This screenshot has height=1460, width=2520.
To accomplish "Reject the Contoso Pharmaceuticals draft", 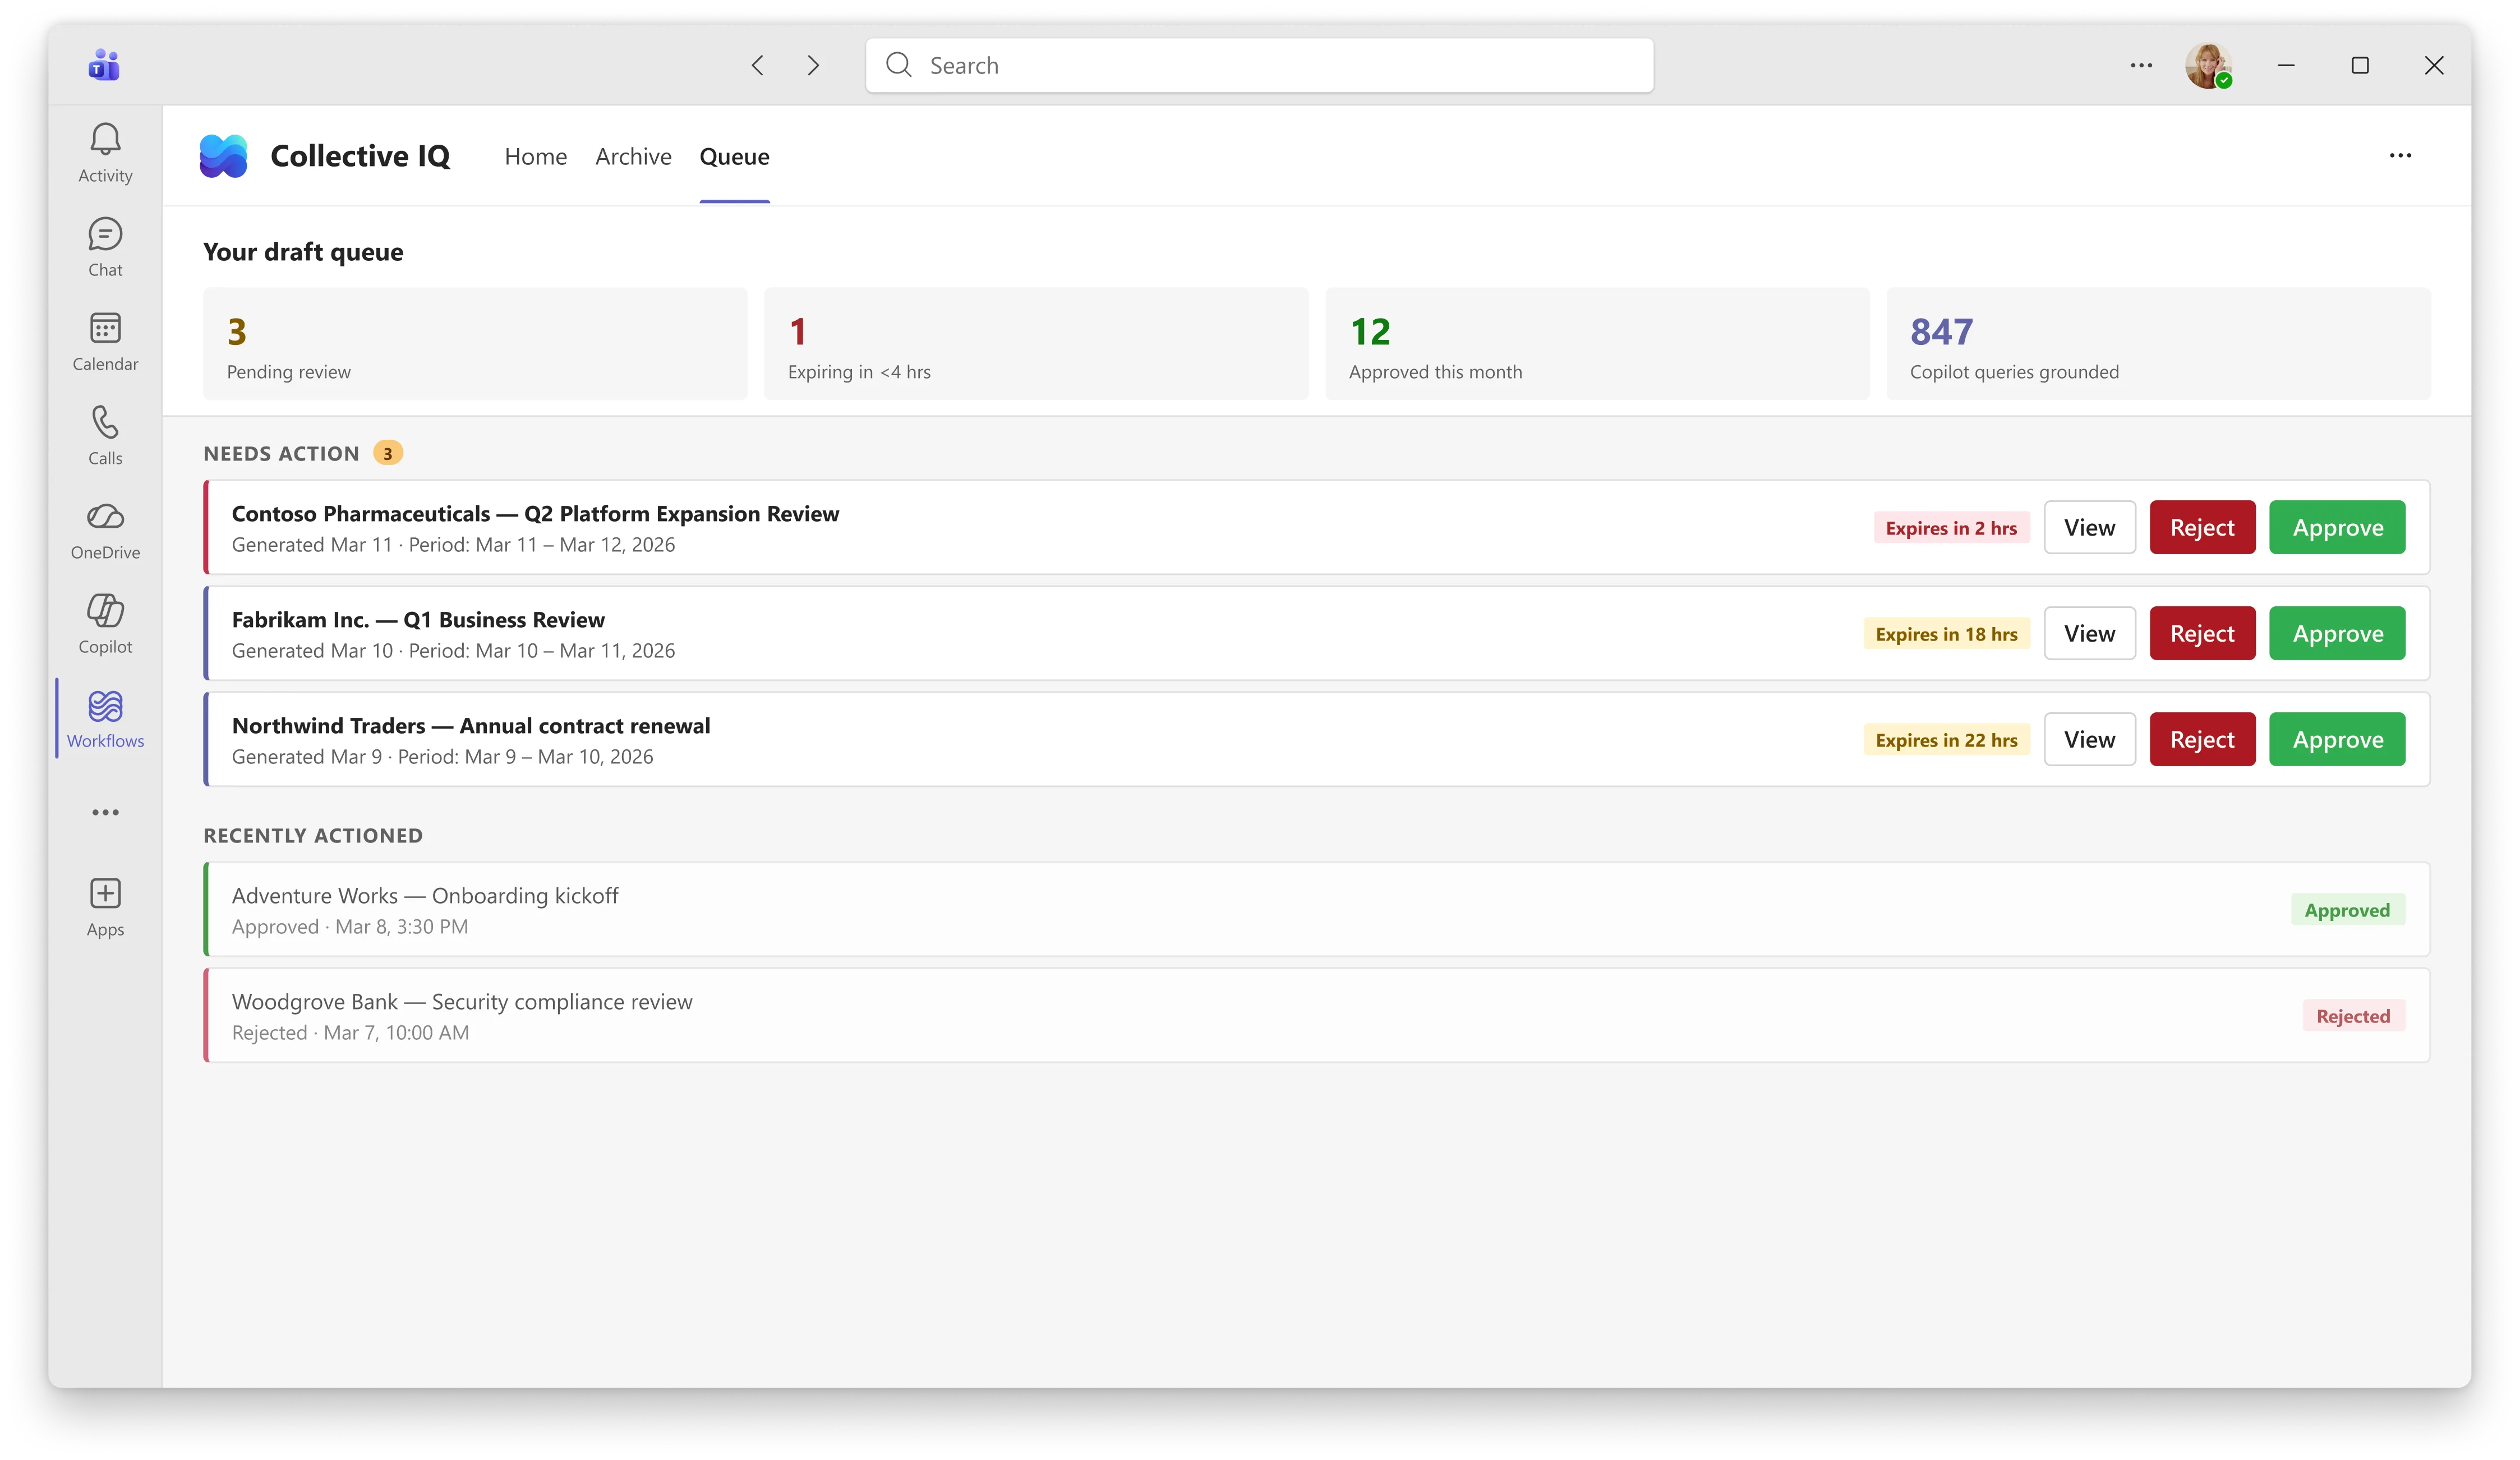I will coord(2202,527).
